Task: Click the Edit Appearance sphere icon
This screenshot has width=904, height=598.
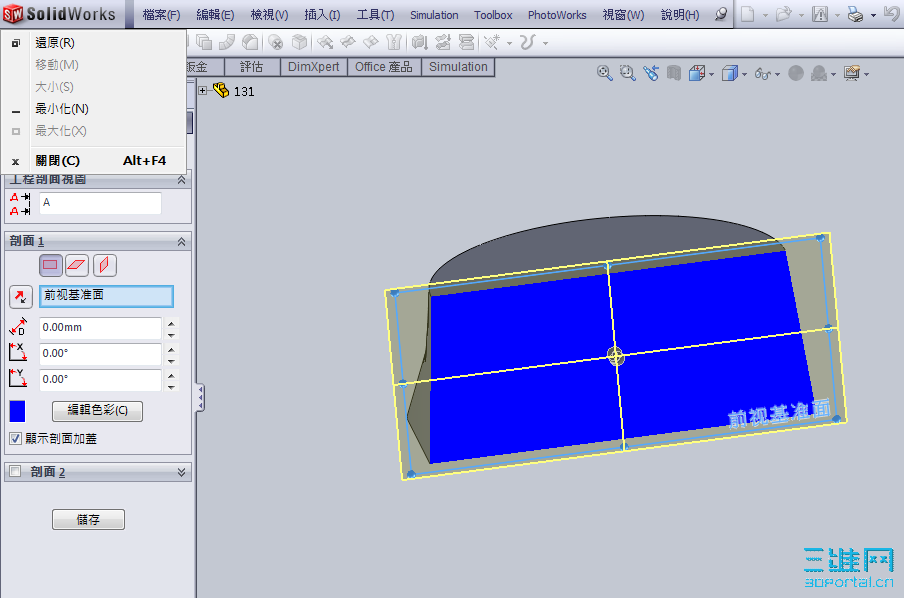Action: click(796, 73)
